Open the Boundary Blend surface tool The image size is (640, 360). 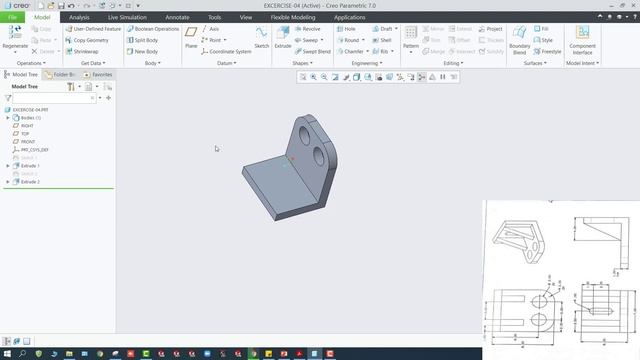pos(519,40)
